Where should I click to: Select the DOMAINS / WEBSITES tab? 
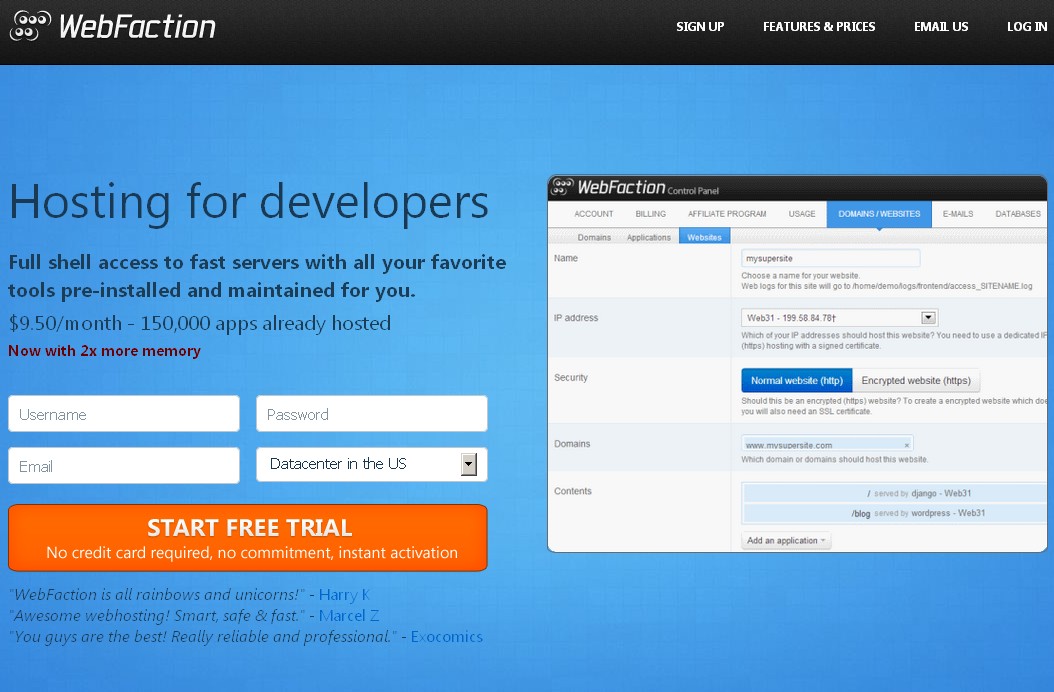click(879, 214)
